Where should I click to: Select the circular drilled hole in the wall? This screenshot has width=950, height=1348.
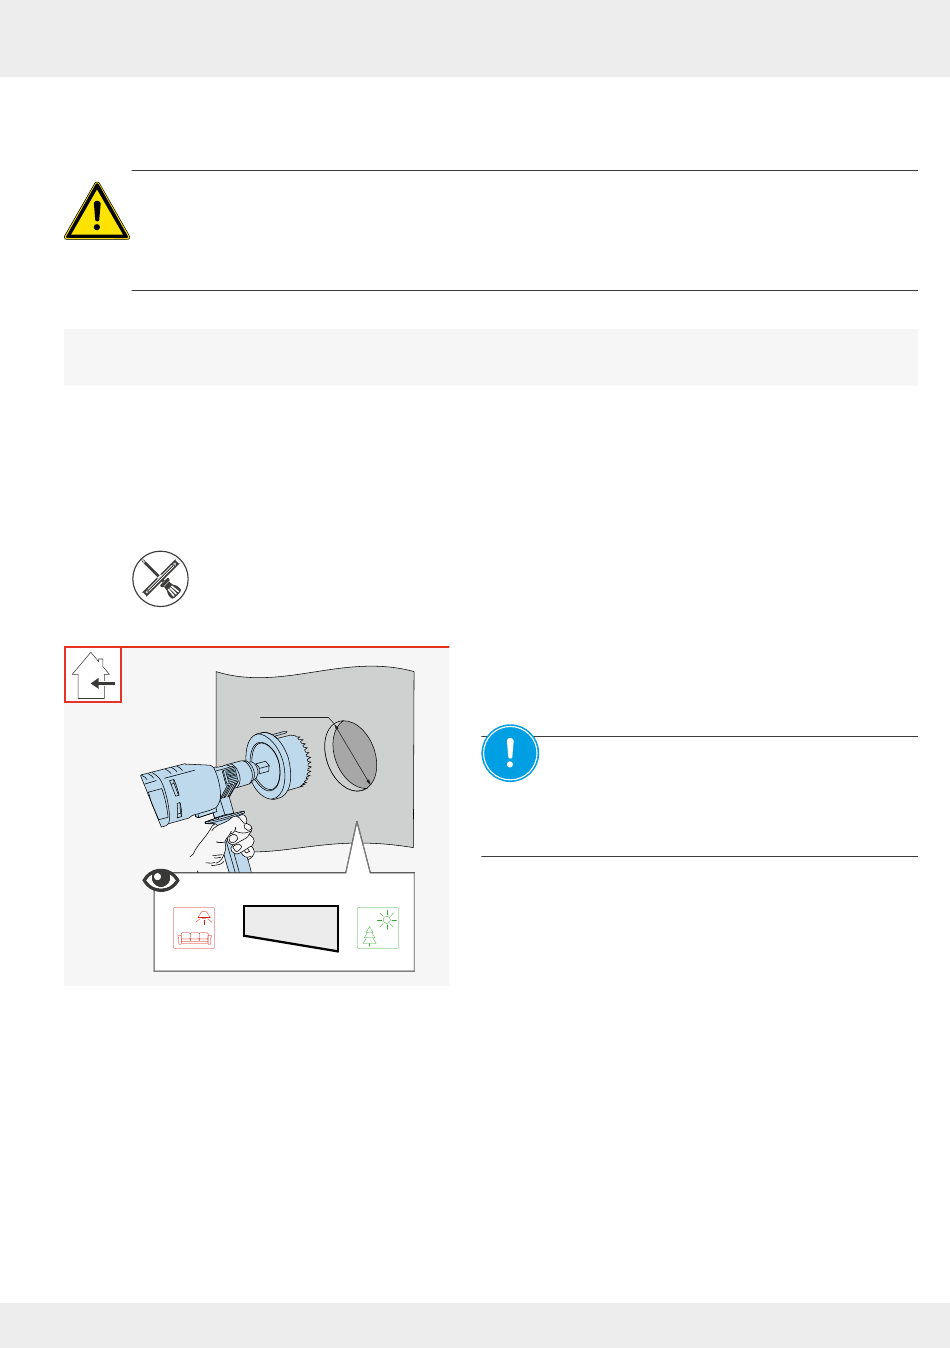351,755
